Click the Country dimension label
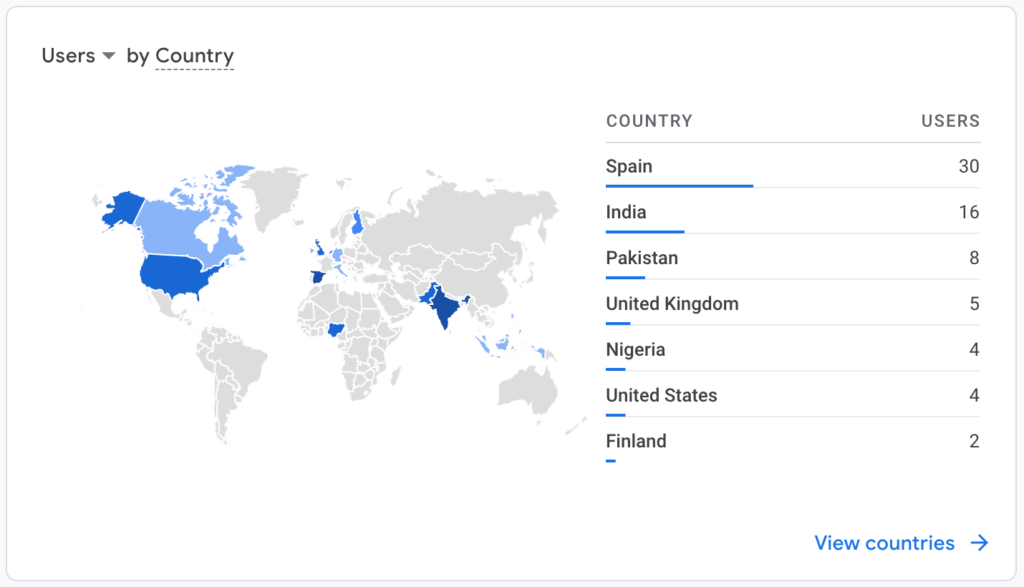Image resolution: width=1024 pixels, height=587 pixels. pyautogui.click(x=195, y=56)
